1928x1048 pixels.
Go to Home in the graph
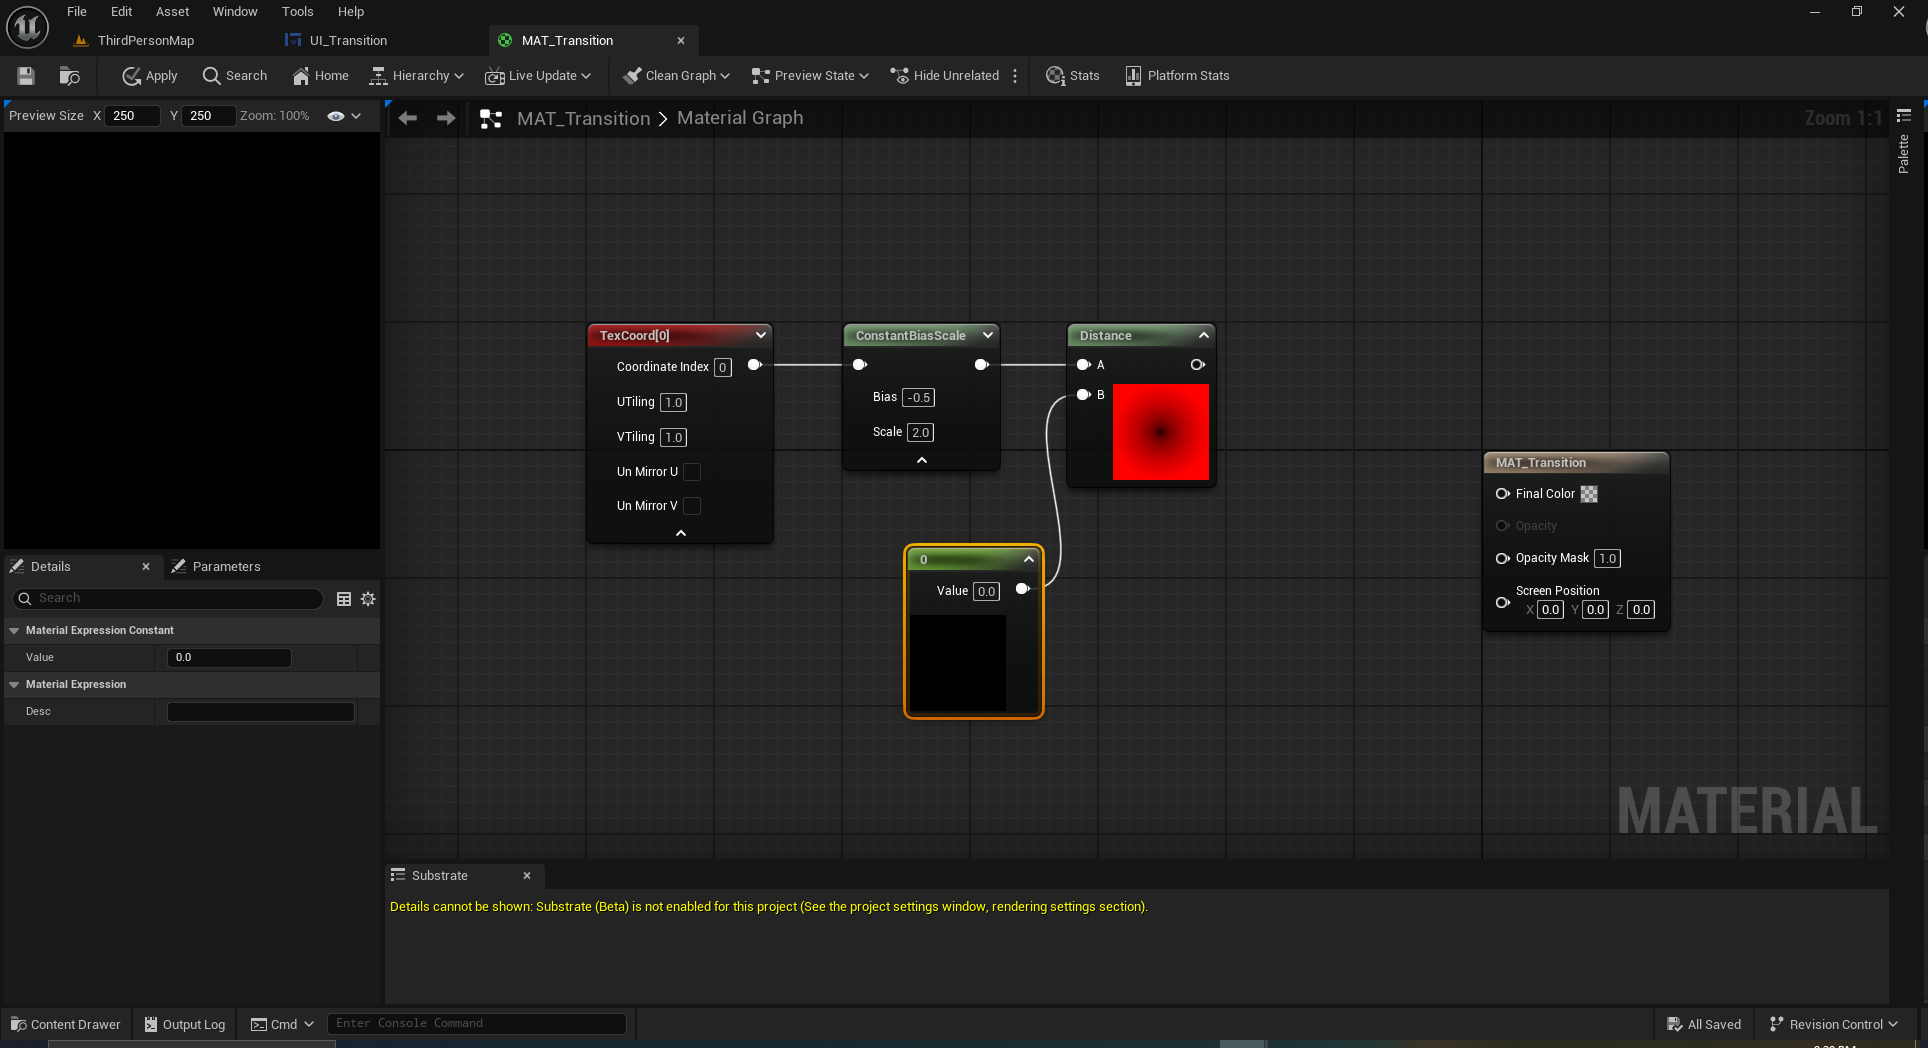click(320, 76)
